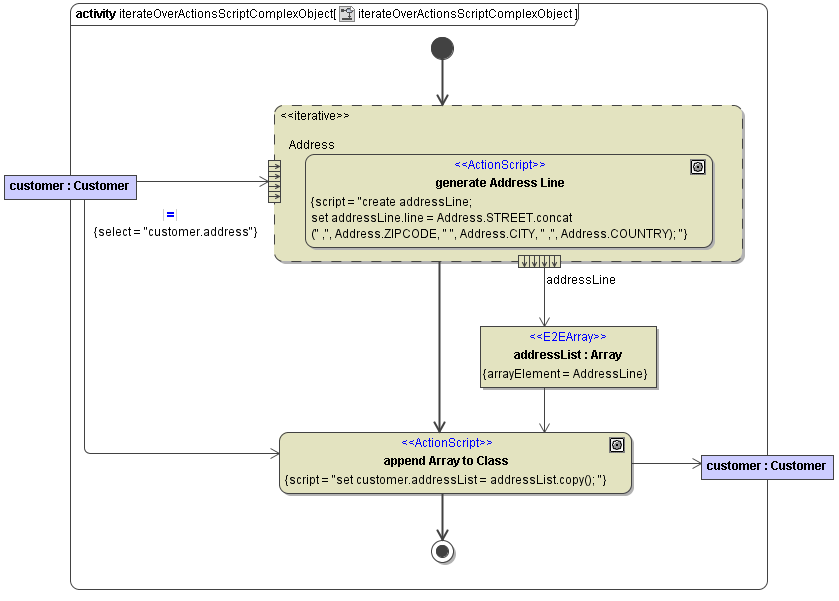Click the «E2EArray» stereotype label

pyautogui.click(x=568, y=338)
